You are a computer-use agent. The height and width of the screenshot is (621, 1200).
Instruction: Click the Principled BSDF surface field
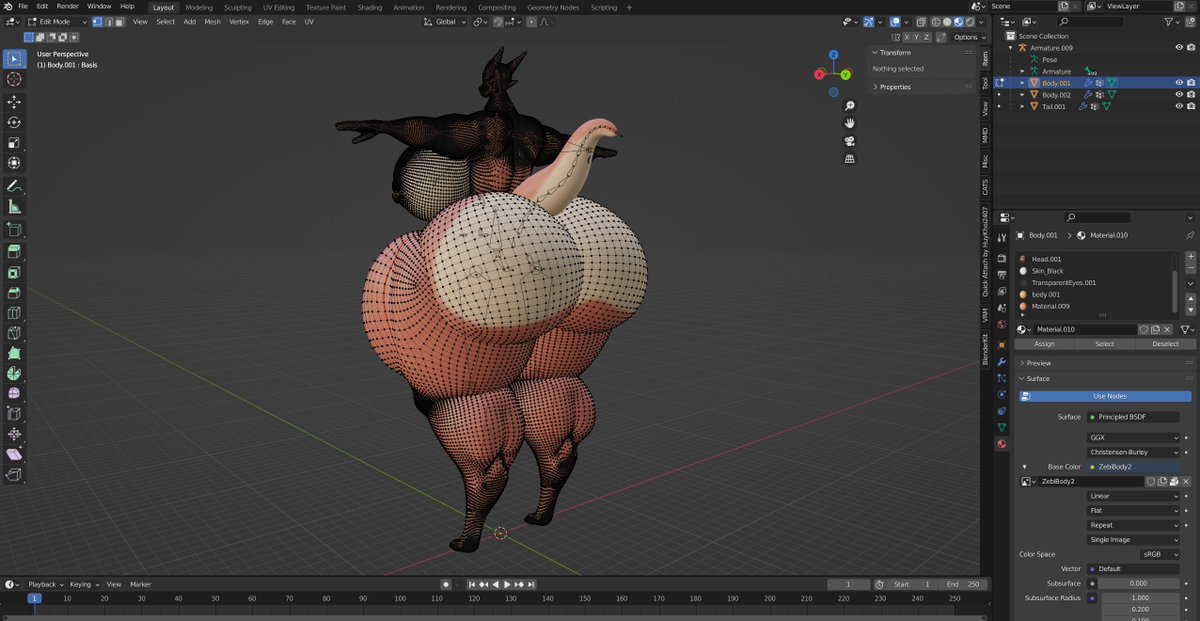(1134, 417)
